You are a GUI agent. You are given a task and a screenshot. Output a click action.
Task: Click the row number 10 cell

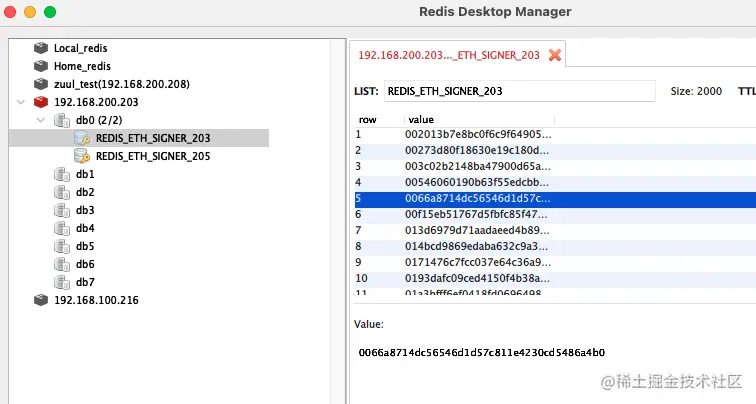click(x=362, y=278)
